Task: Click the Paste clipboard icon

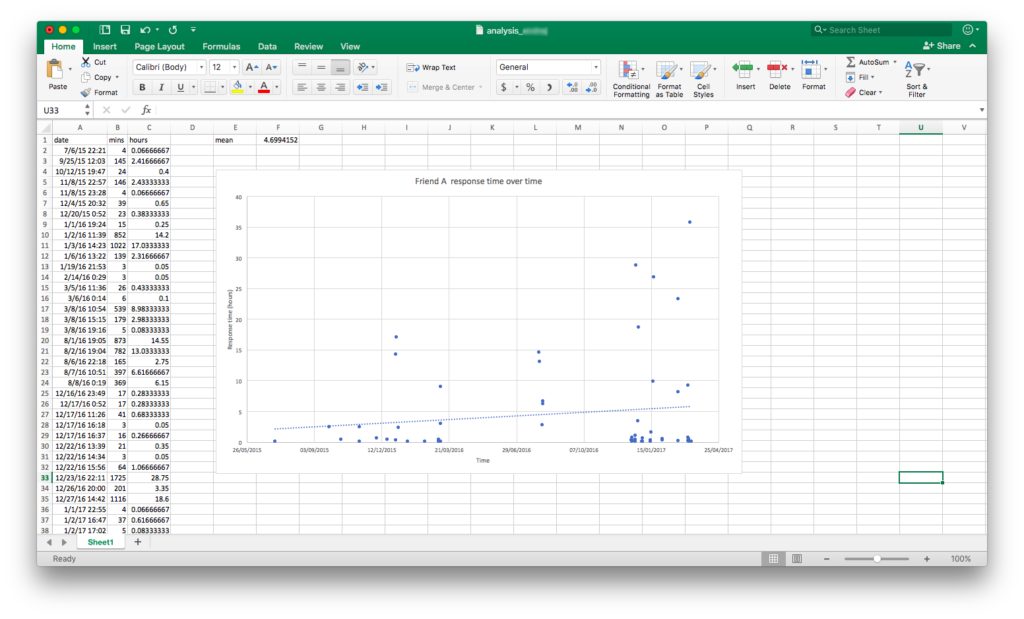Action: 56,70
